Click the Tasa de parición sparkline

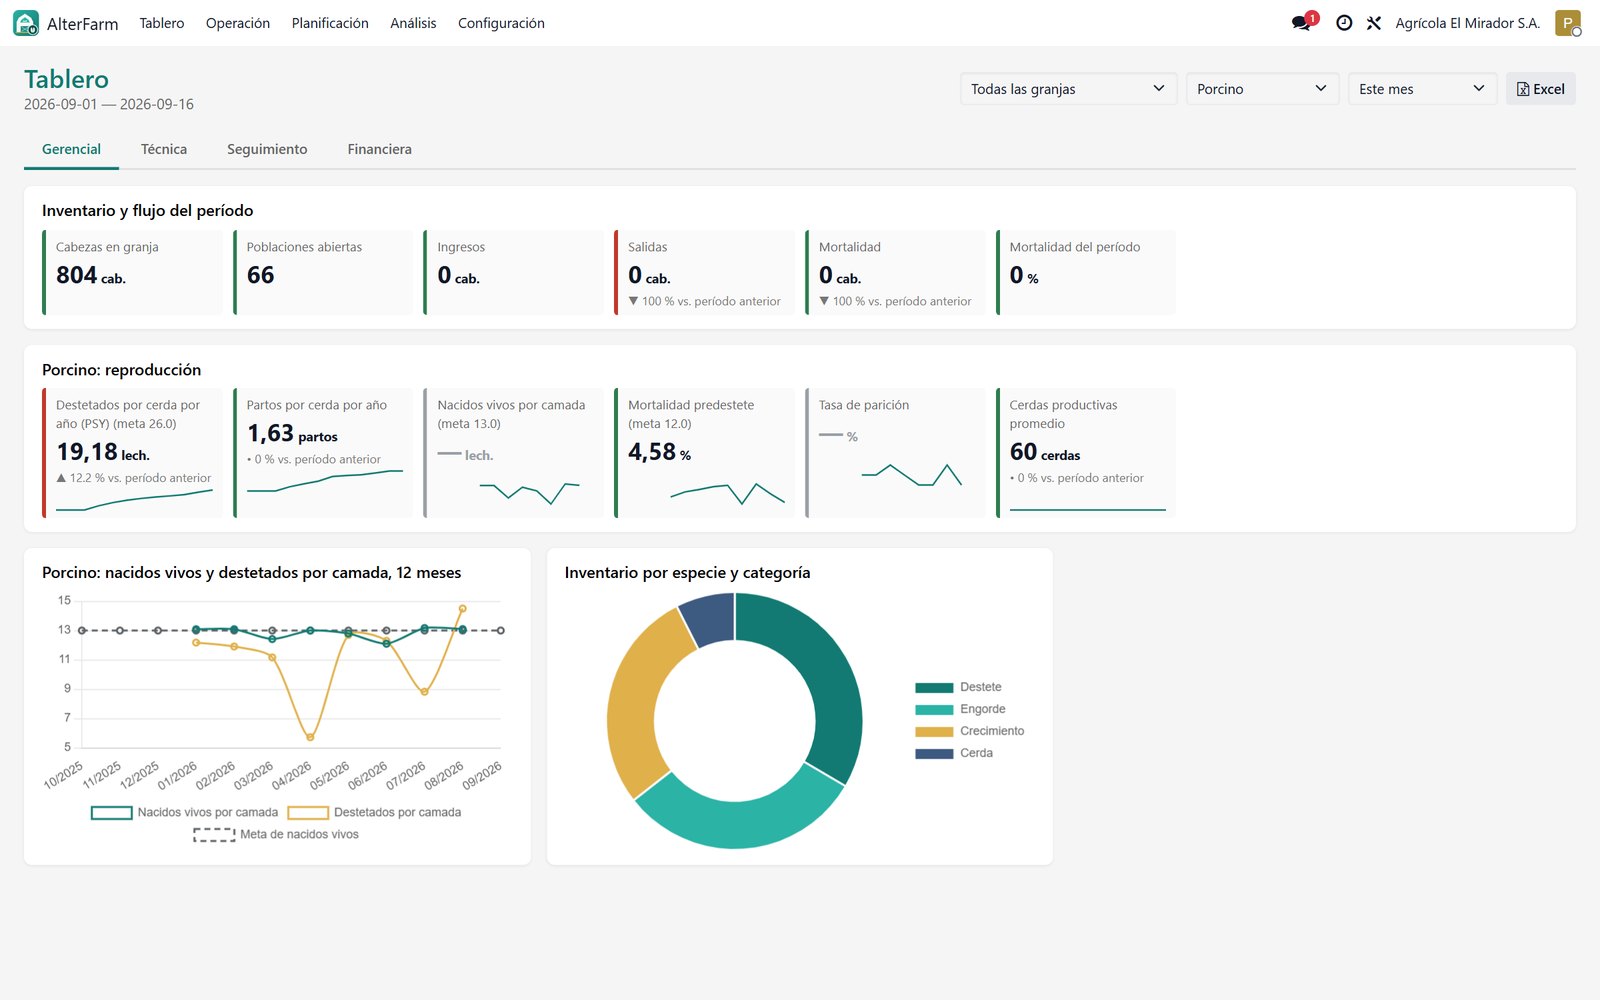(911, 475)
